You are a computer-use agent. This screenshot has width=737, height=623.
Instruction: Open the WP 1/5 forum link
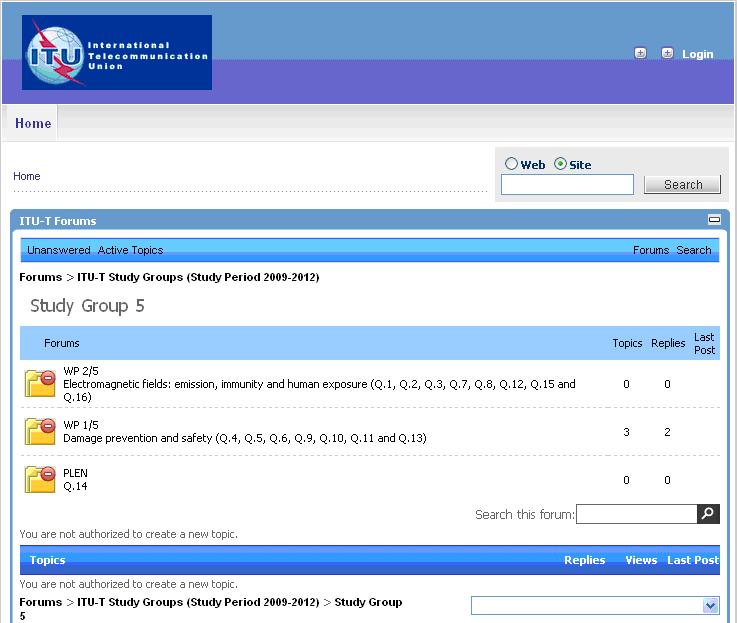(81, 425)
